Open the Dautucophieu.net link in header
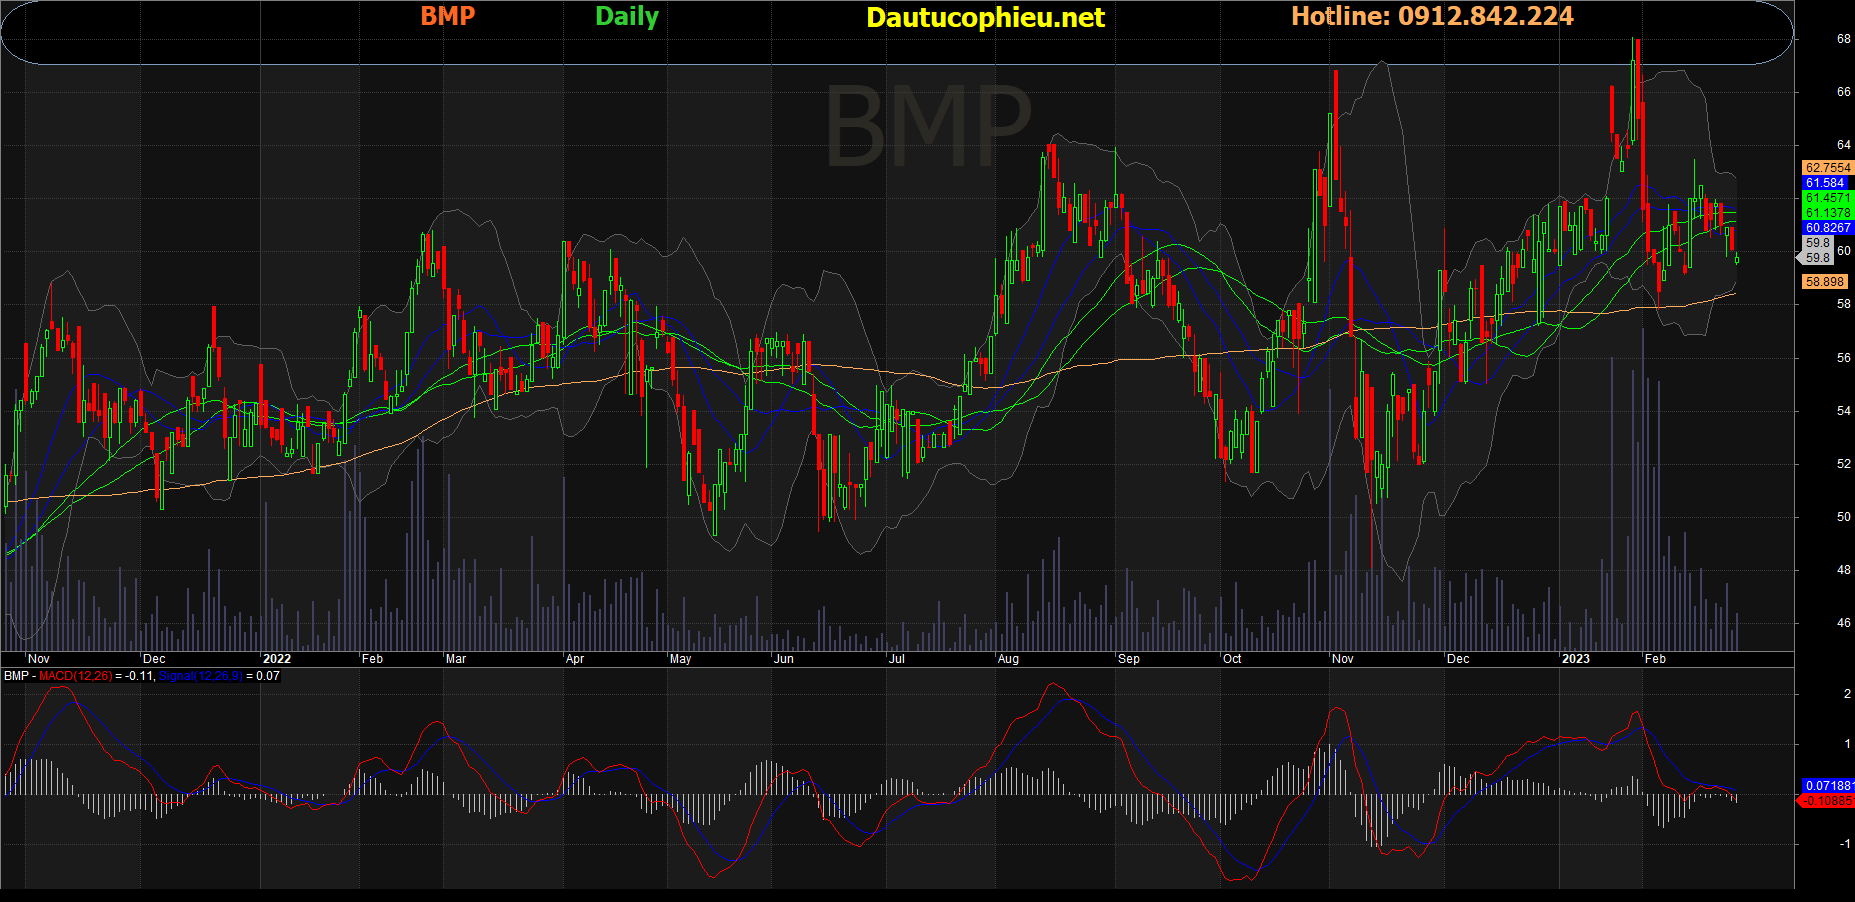 985,17
